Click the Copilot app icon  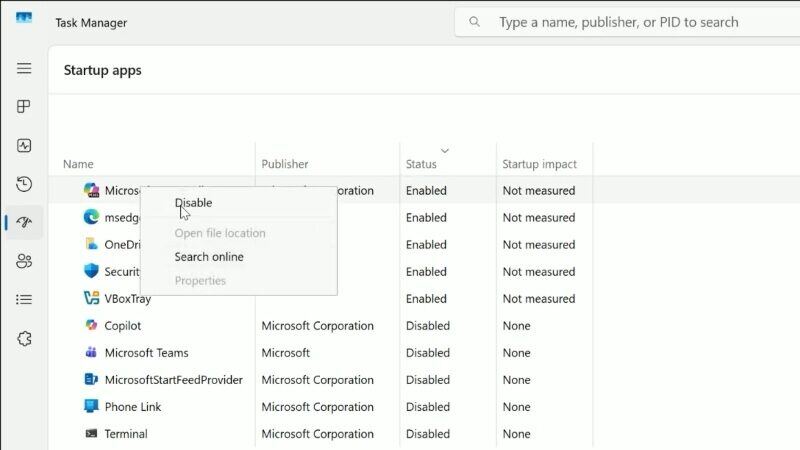91,325
